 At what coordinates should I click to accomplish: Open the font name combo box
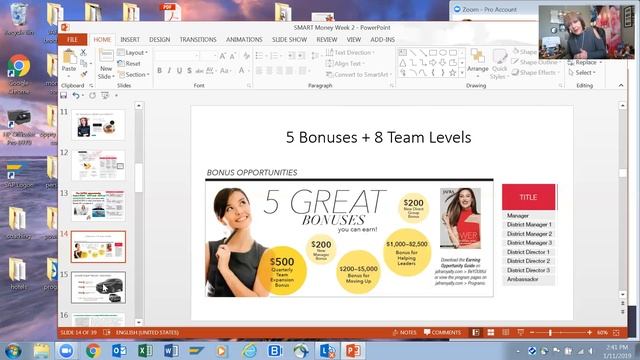(x=177, y=56)
